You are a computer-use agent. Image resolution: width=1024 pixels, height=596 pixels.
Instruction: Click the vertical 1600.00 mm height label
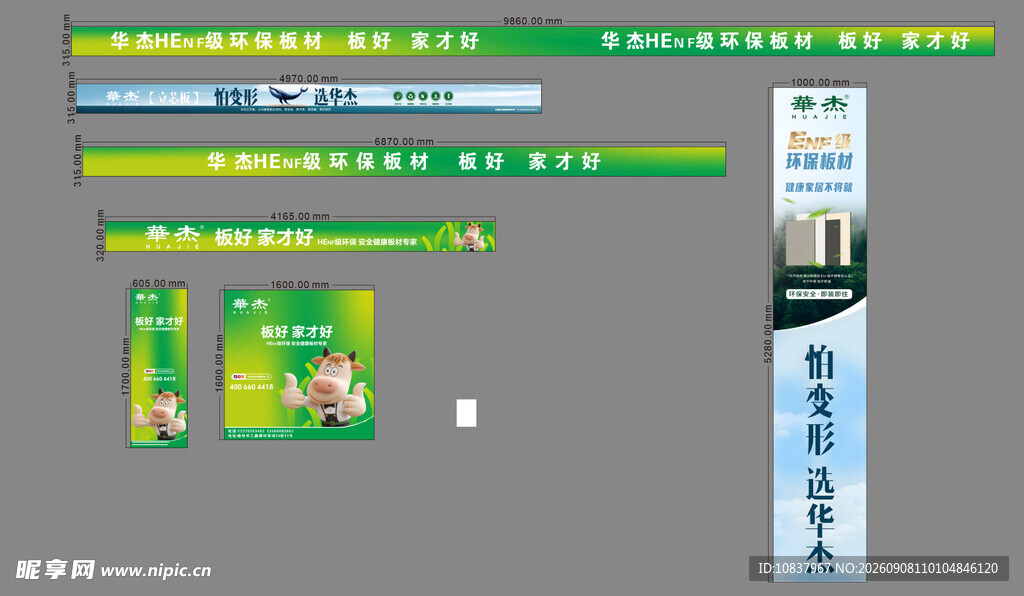(219, 363)
